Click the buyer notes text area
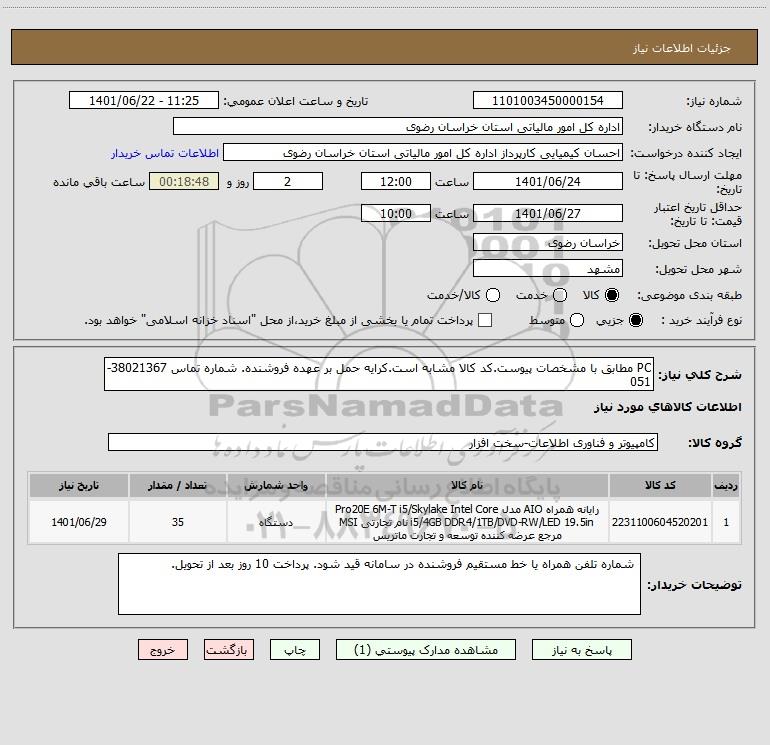Viewport: 770px width, 745px height. [379, 584]
